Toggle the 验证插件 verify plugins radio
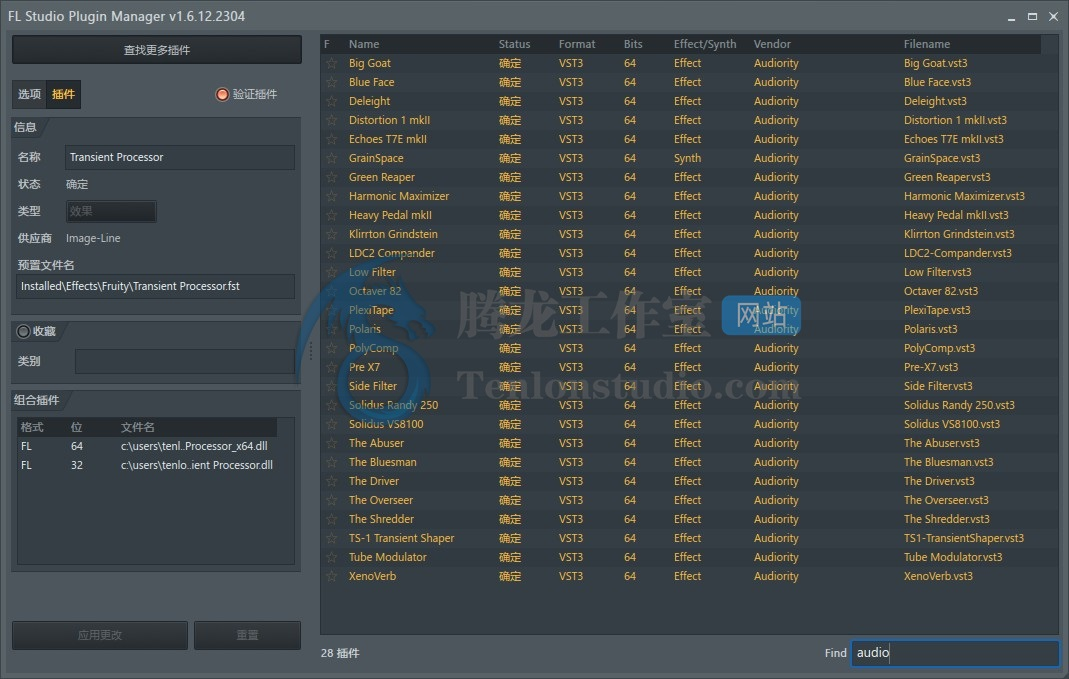This screenshot has height=679, width=1069. [222, 94]
